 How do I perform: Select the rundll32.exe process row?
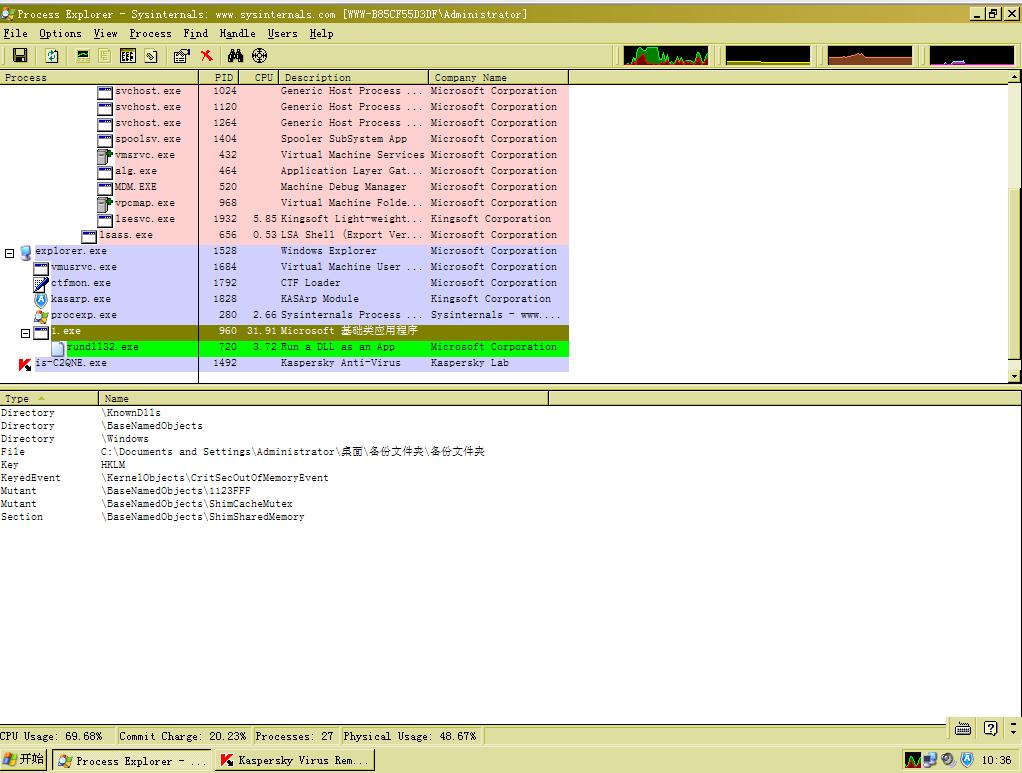(x=102, y=347)
